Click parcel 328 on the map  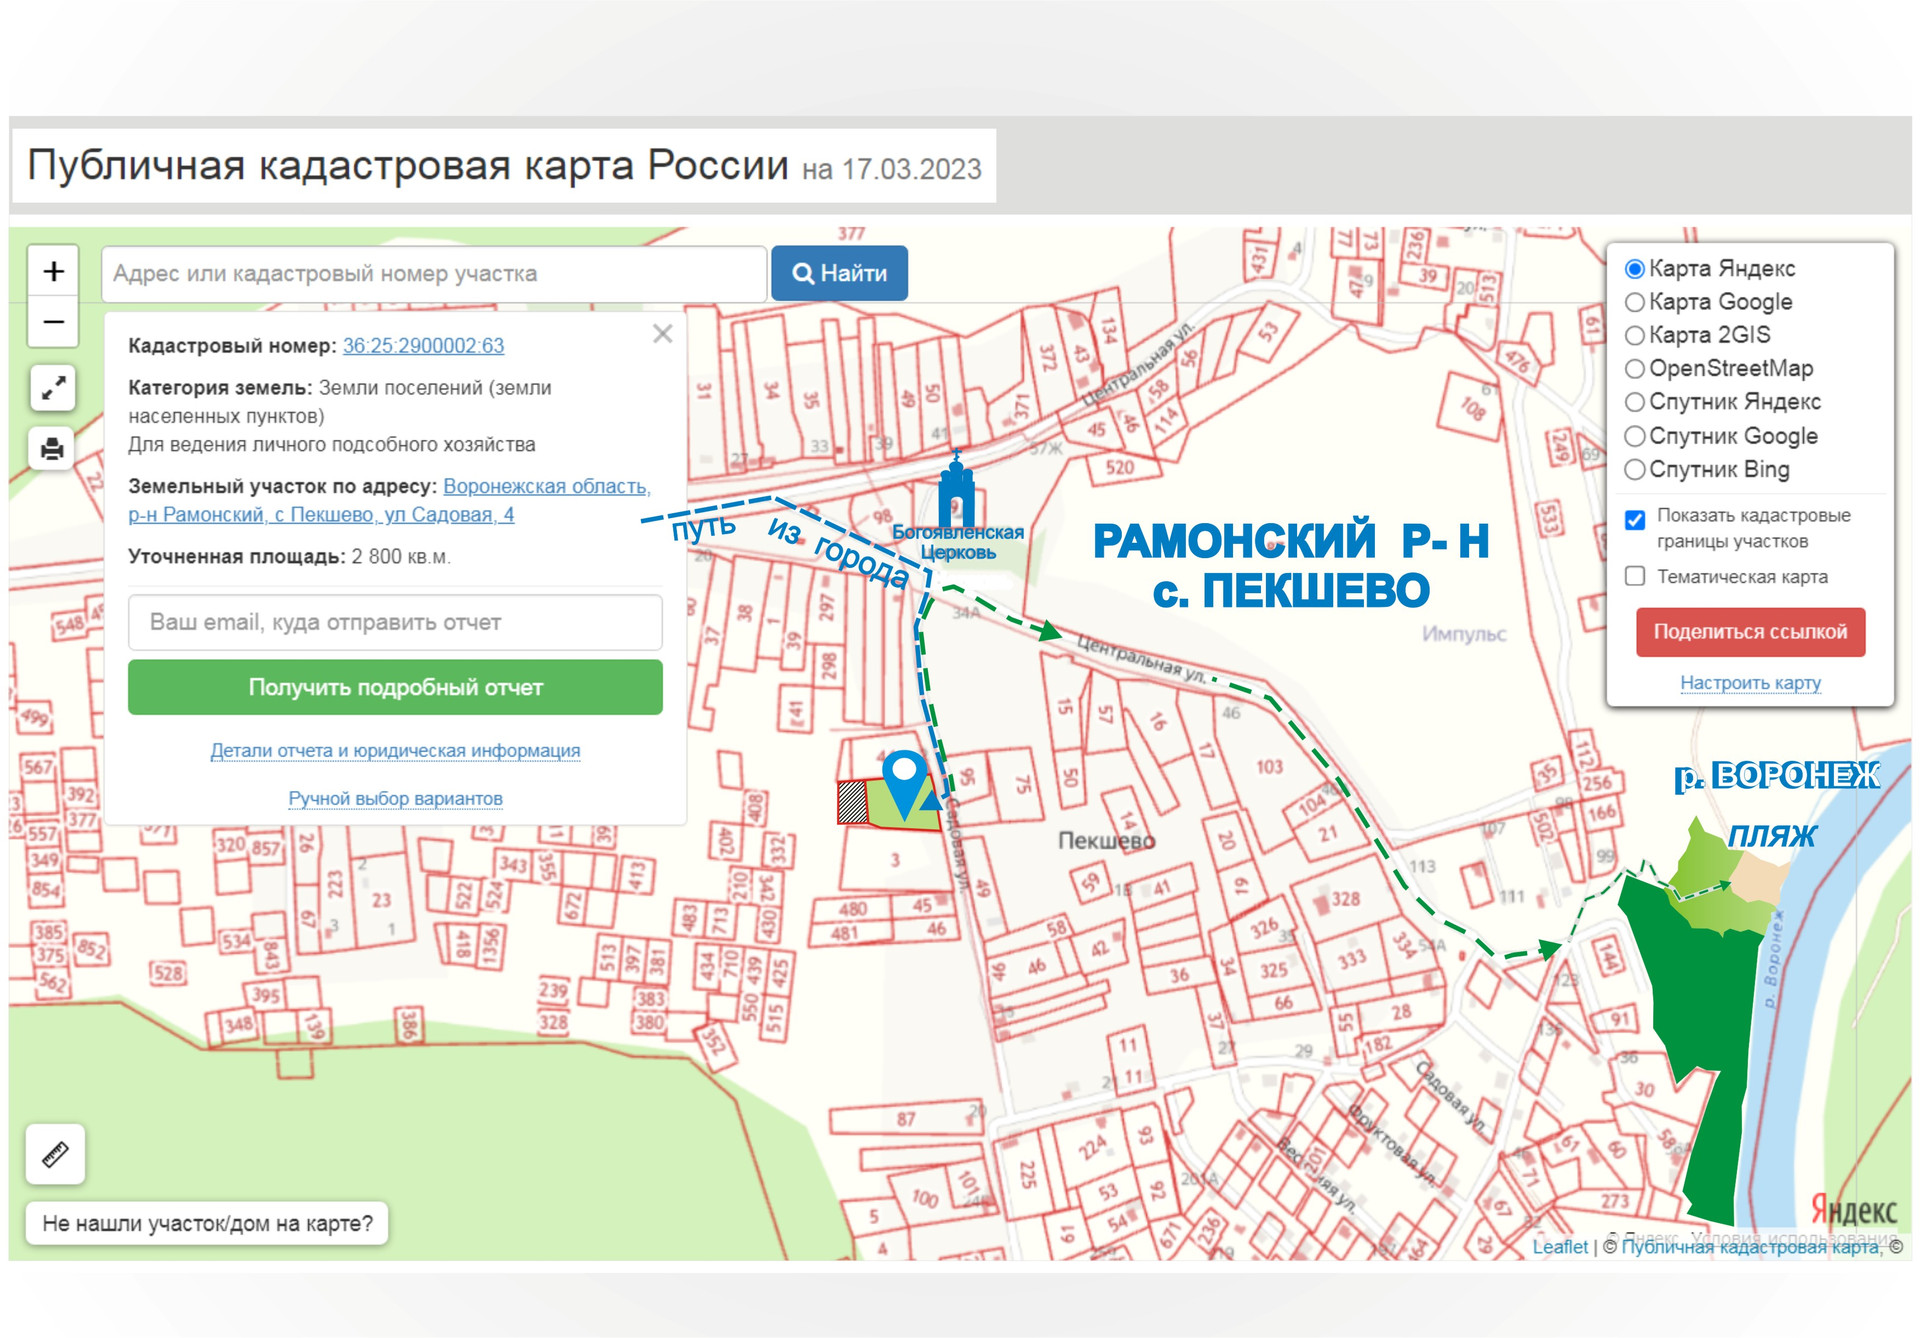(1345, 898)
